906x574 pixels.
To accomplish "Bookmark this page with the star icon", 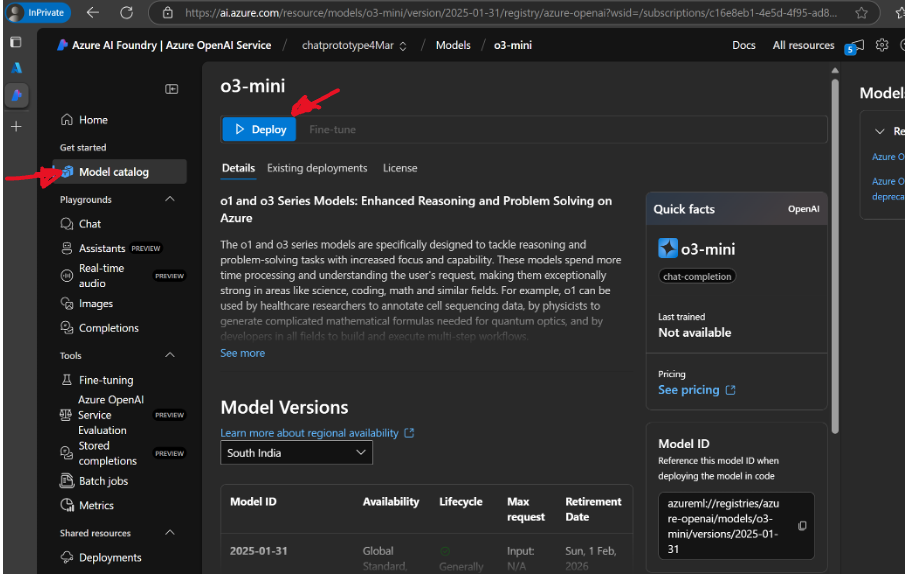I will (x=861, y=13).
